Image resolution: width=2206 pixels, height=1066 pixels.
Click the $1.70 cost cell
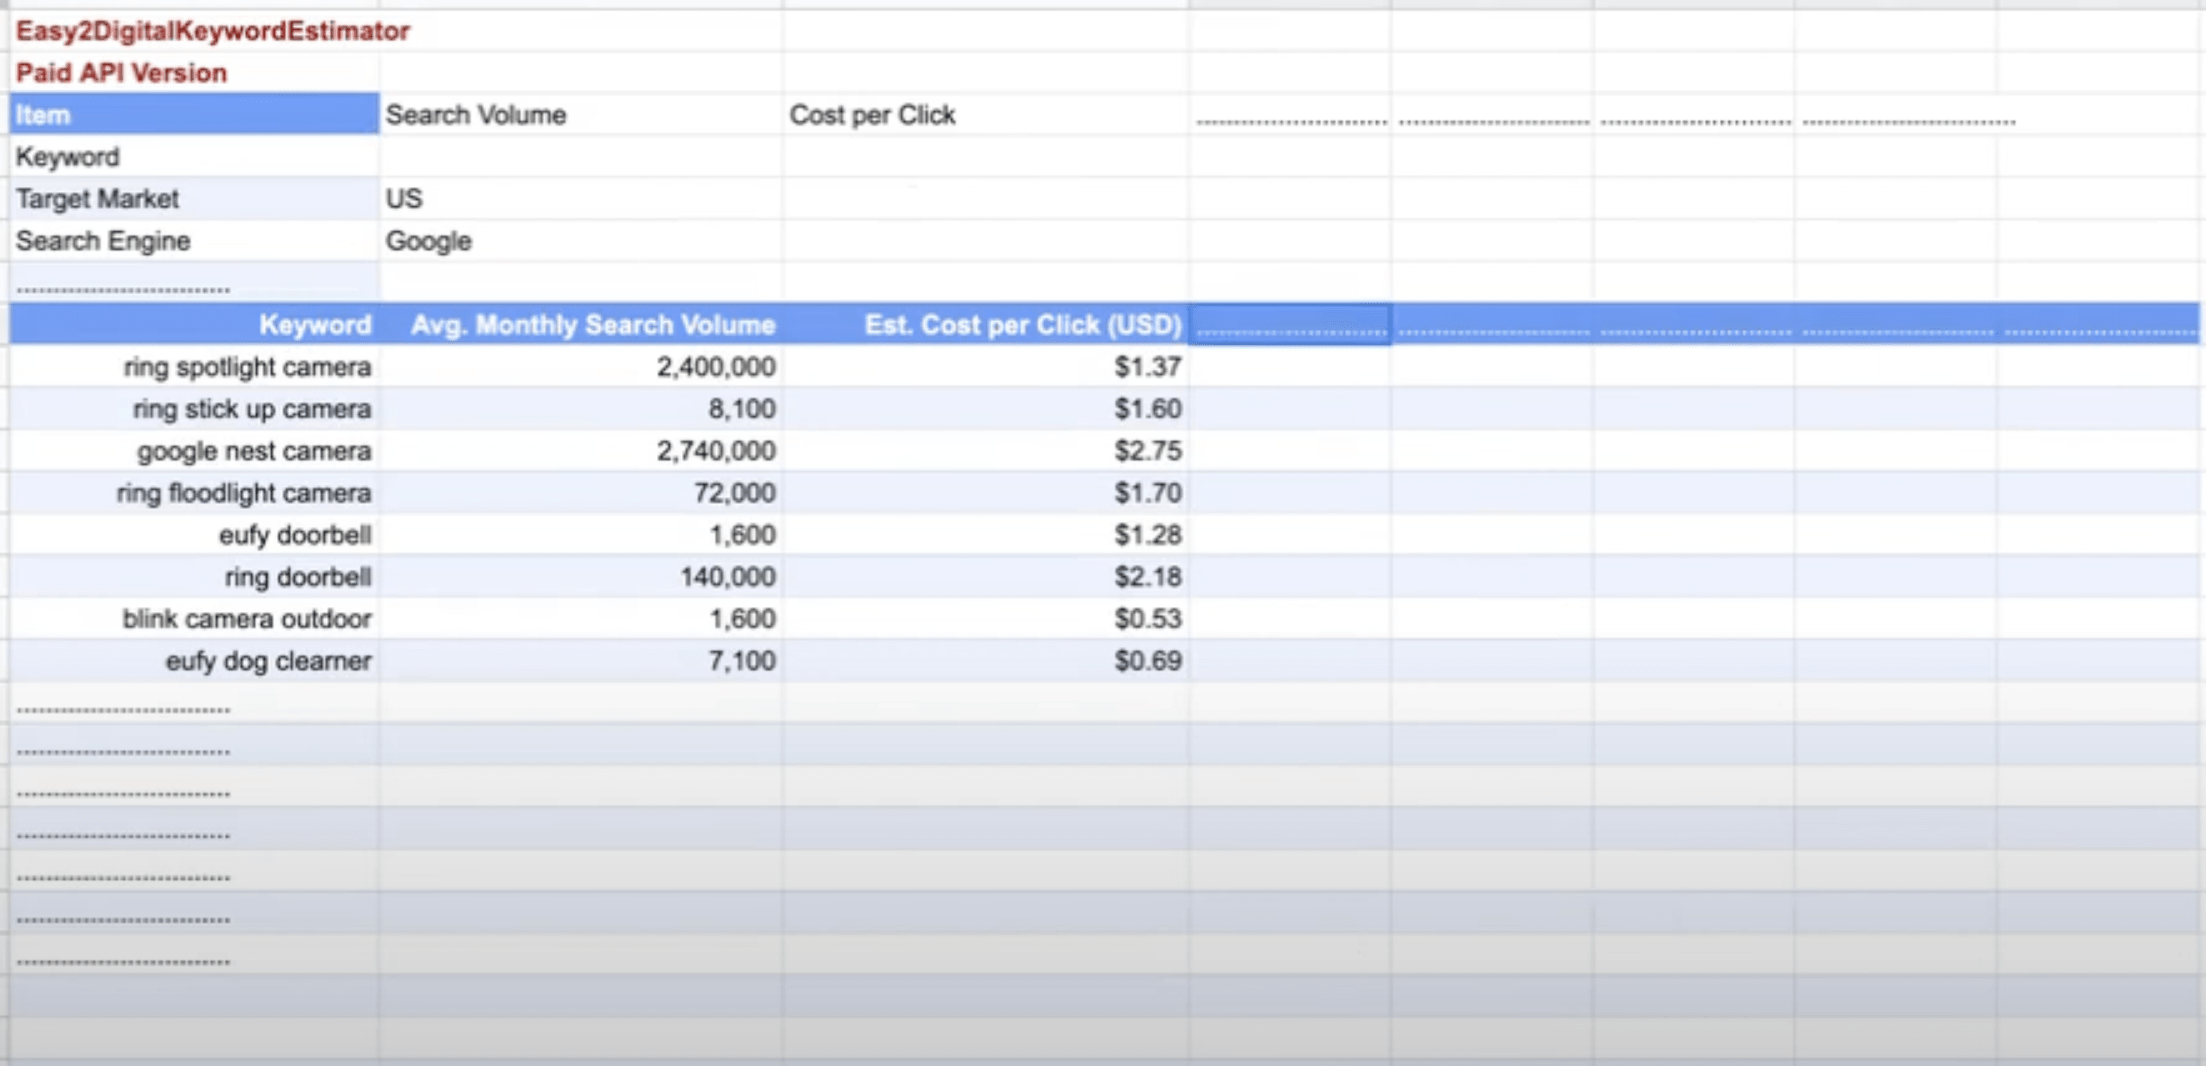[986, 493]
